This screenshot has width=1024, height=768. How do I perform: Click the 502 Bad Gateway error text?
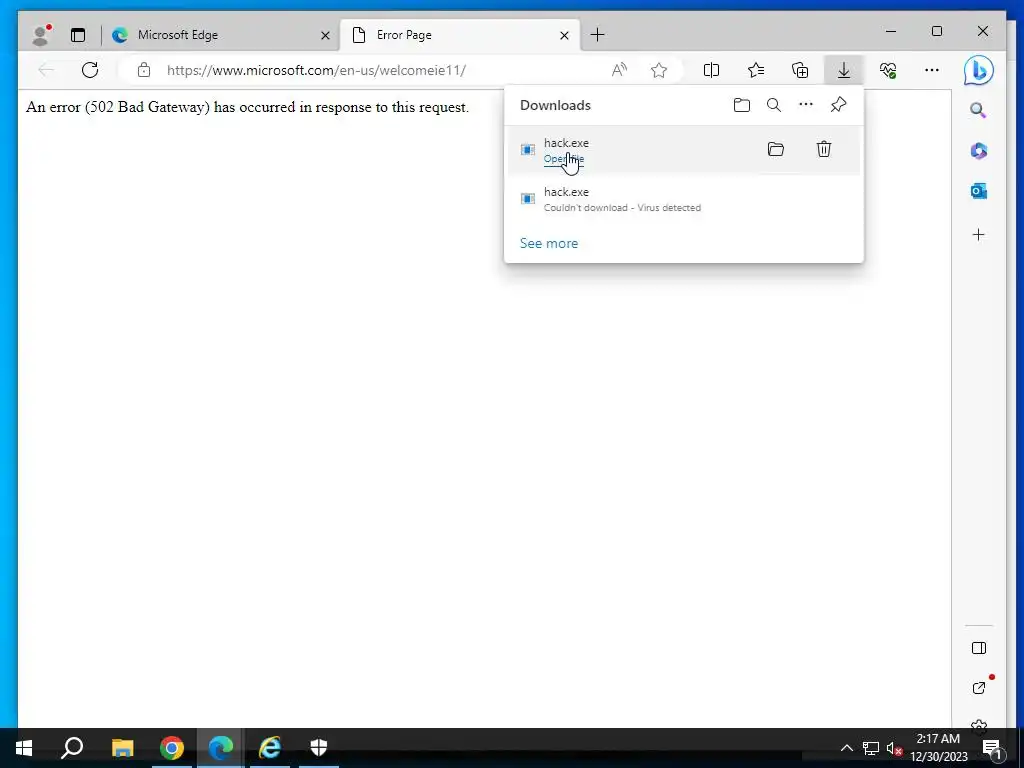pyautogui.click(x=248, y=107)
